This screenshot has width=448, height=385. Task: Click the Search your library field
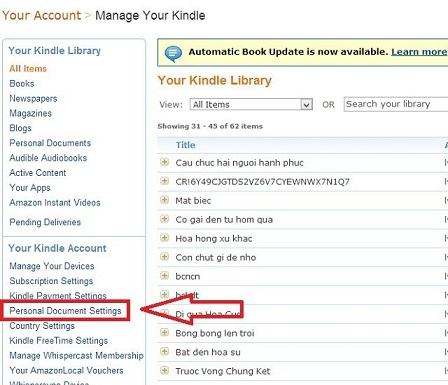tap(396, 104)
